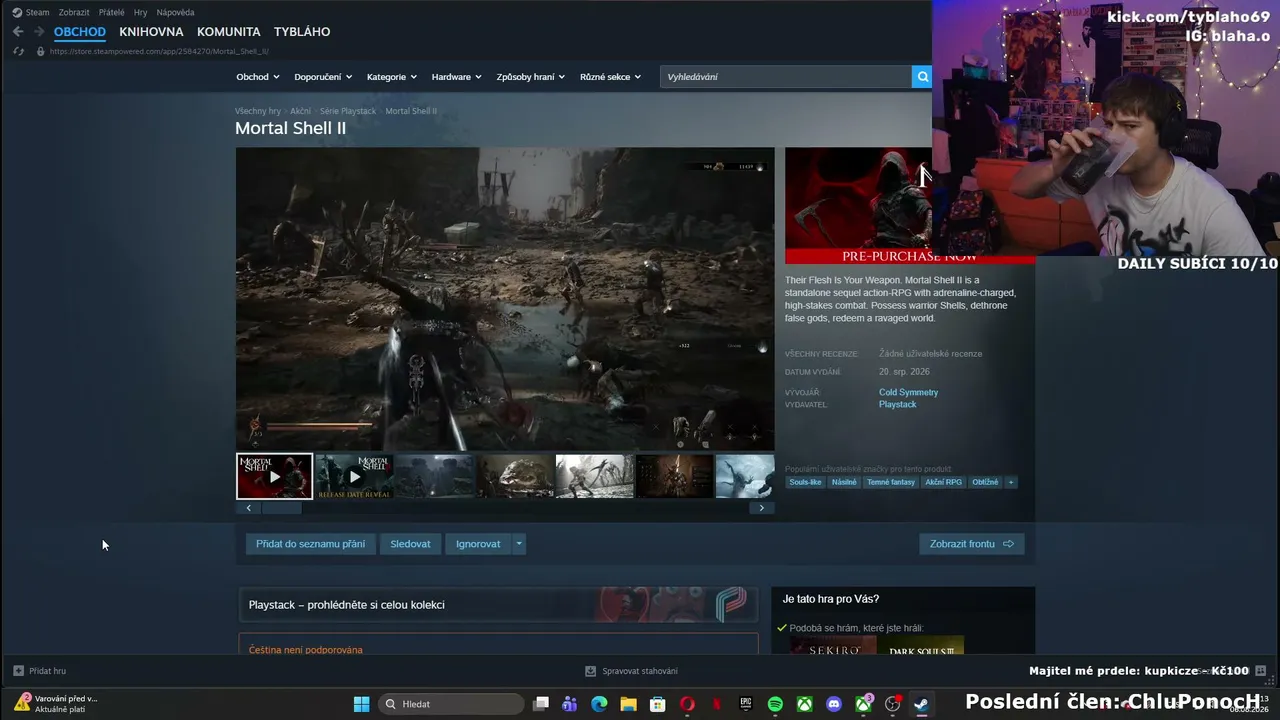Select the first Mortal Shell trailer thumbnail
Screen dimensions: 1280x720
click(274, 476)
